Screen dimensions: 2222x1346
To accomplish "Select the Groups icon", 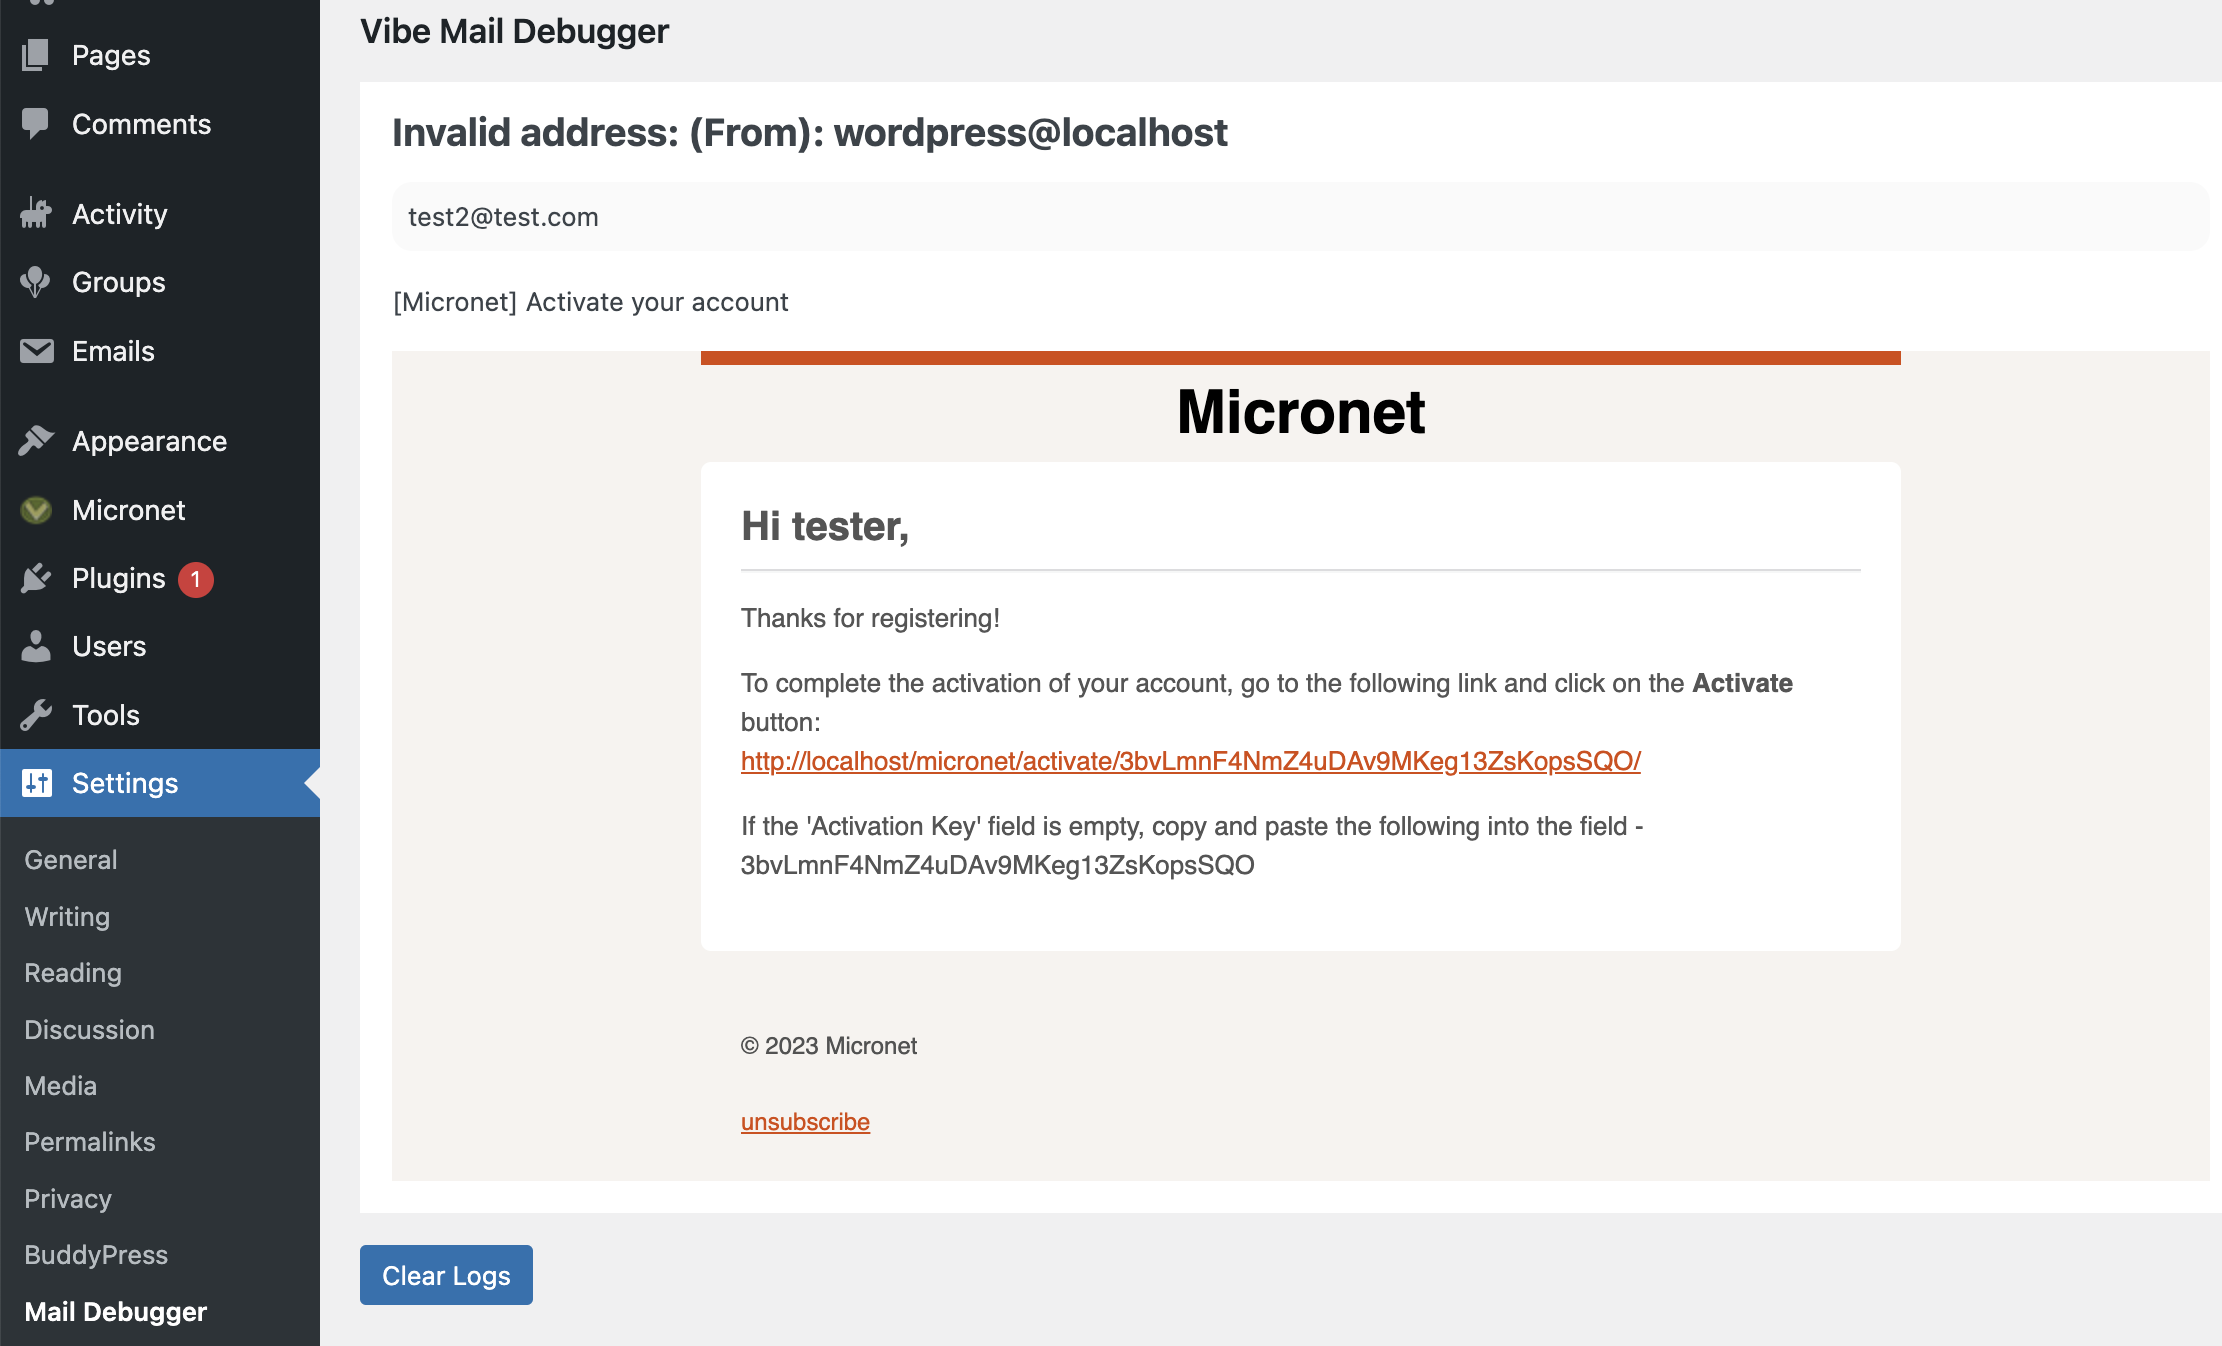I will pos(36,282).
